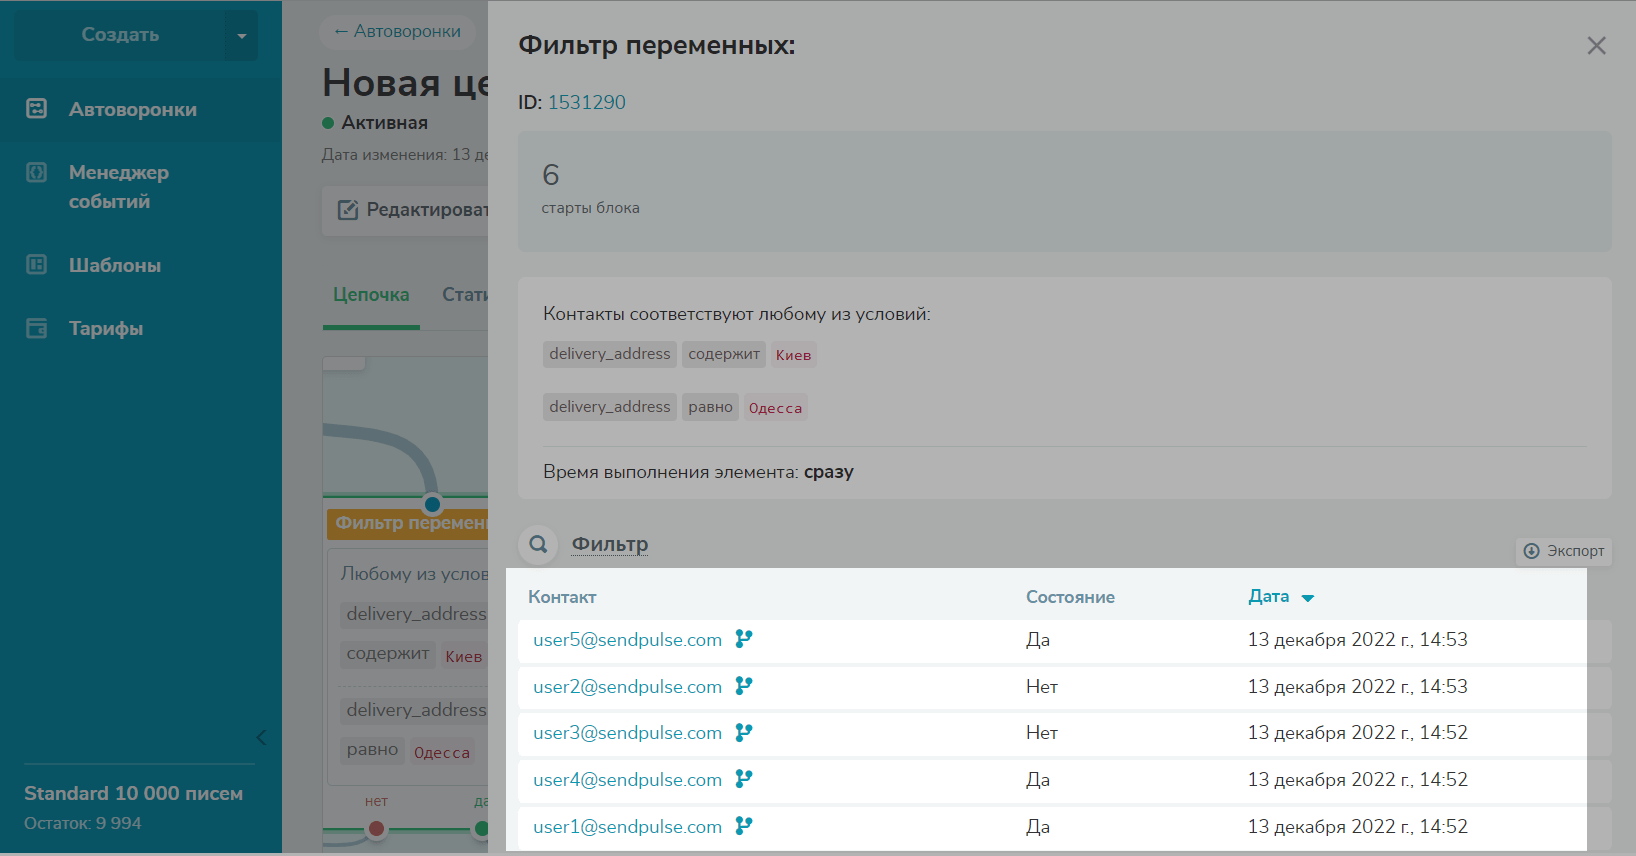
Task: Open contact user5@sendpulse.com
Action: click(627, 640)
